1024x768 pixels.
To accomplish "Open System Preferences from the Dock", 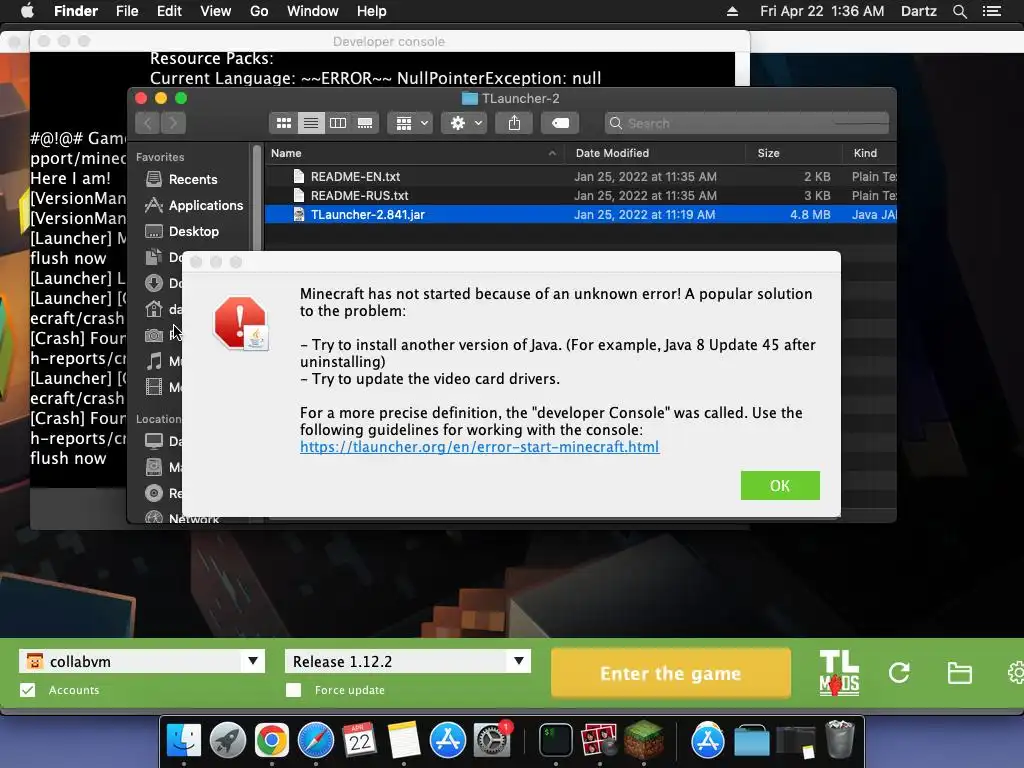I will tap(491, 741).
